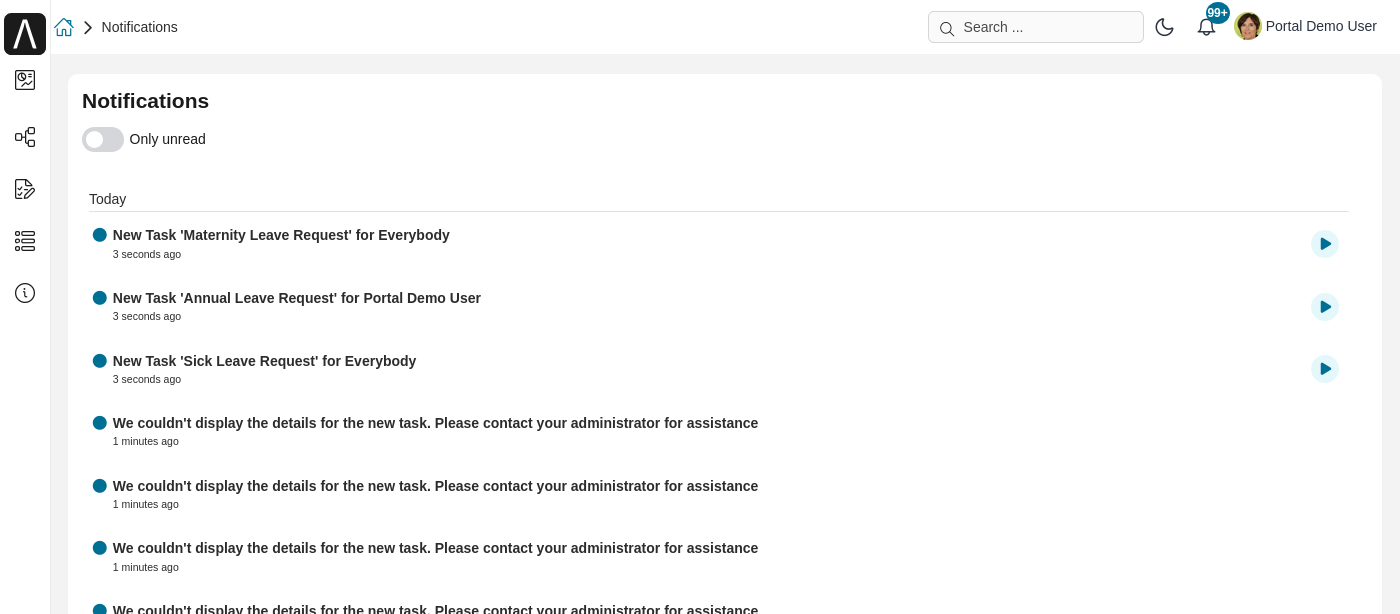1400x614 pixels.
Task: Mark the Sick Leave notification as read
Action: 100,361
